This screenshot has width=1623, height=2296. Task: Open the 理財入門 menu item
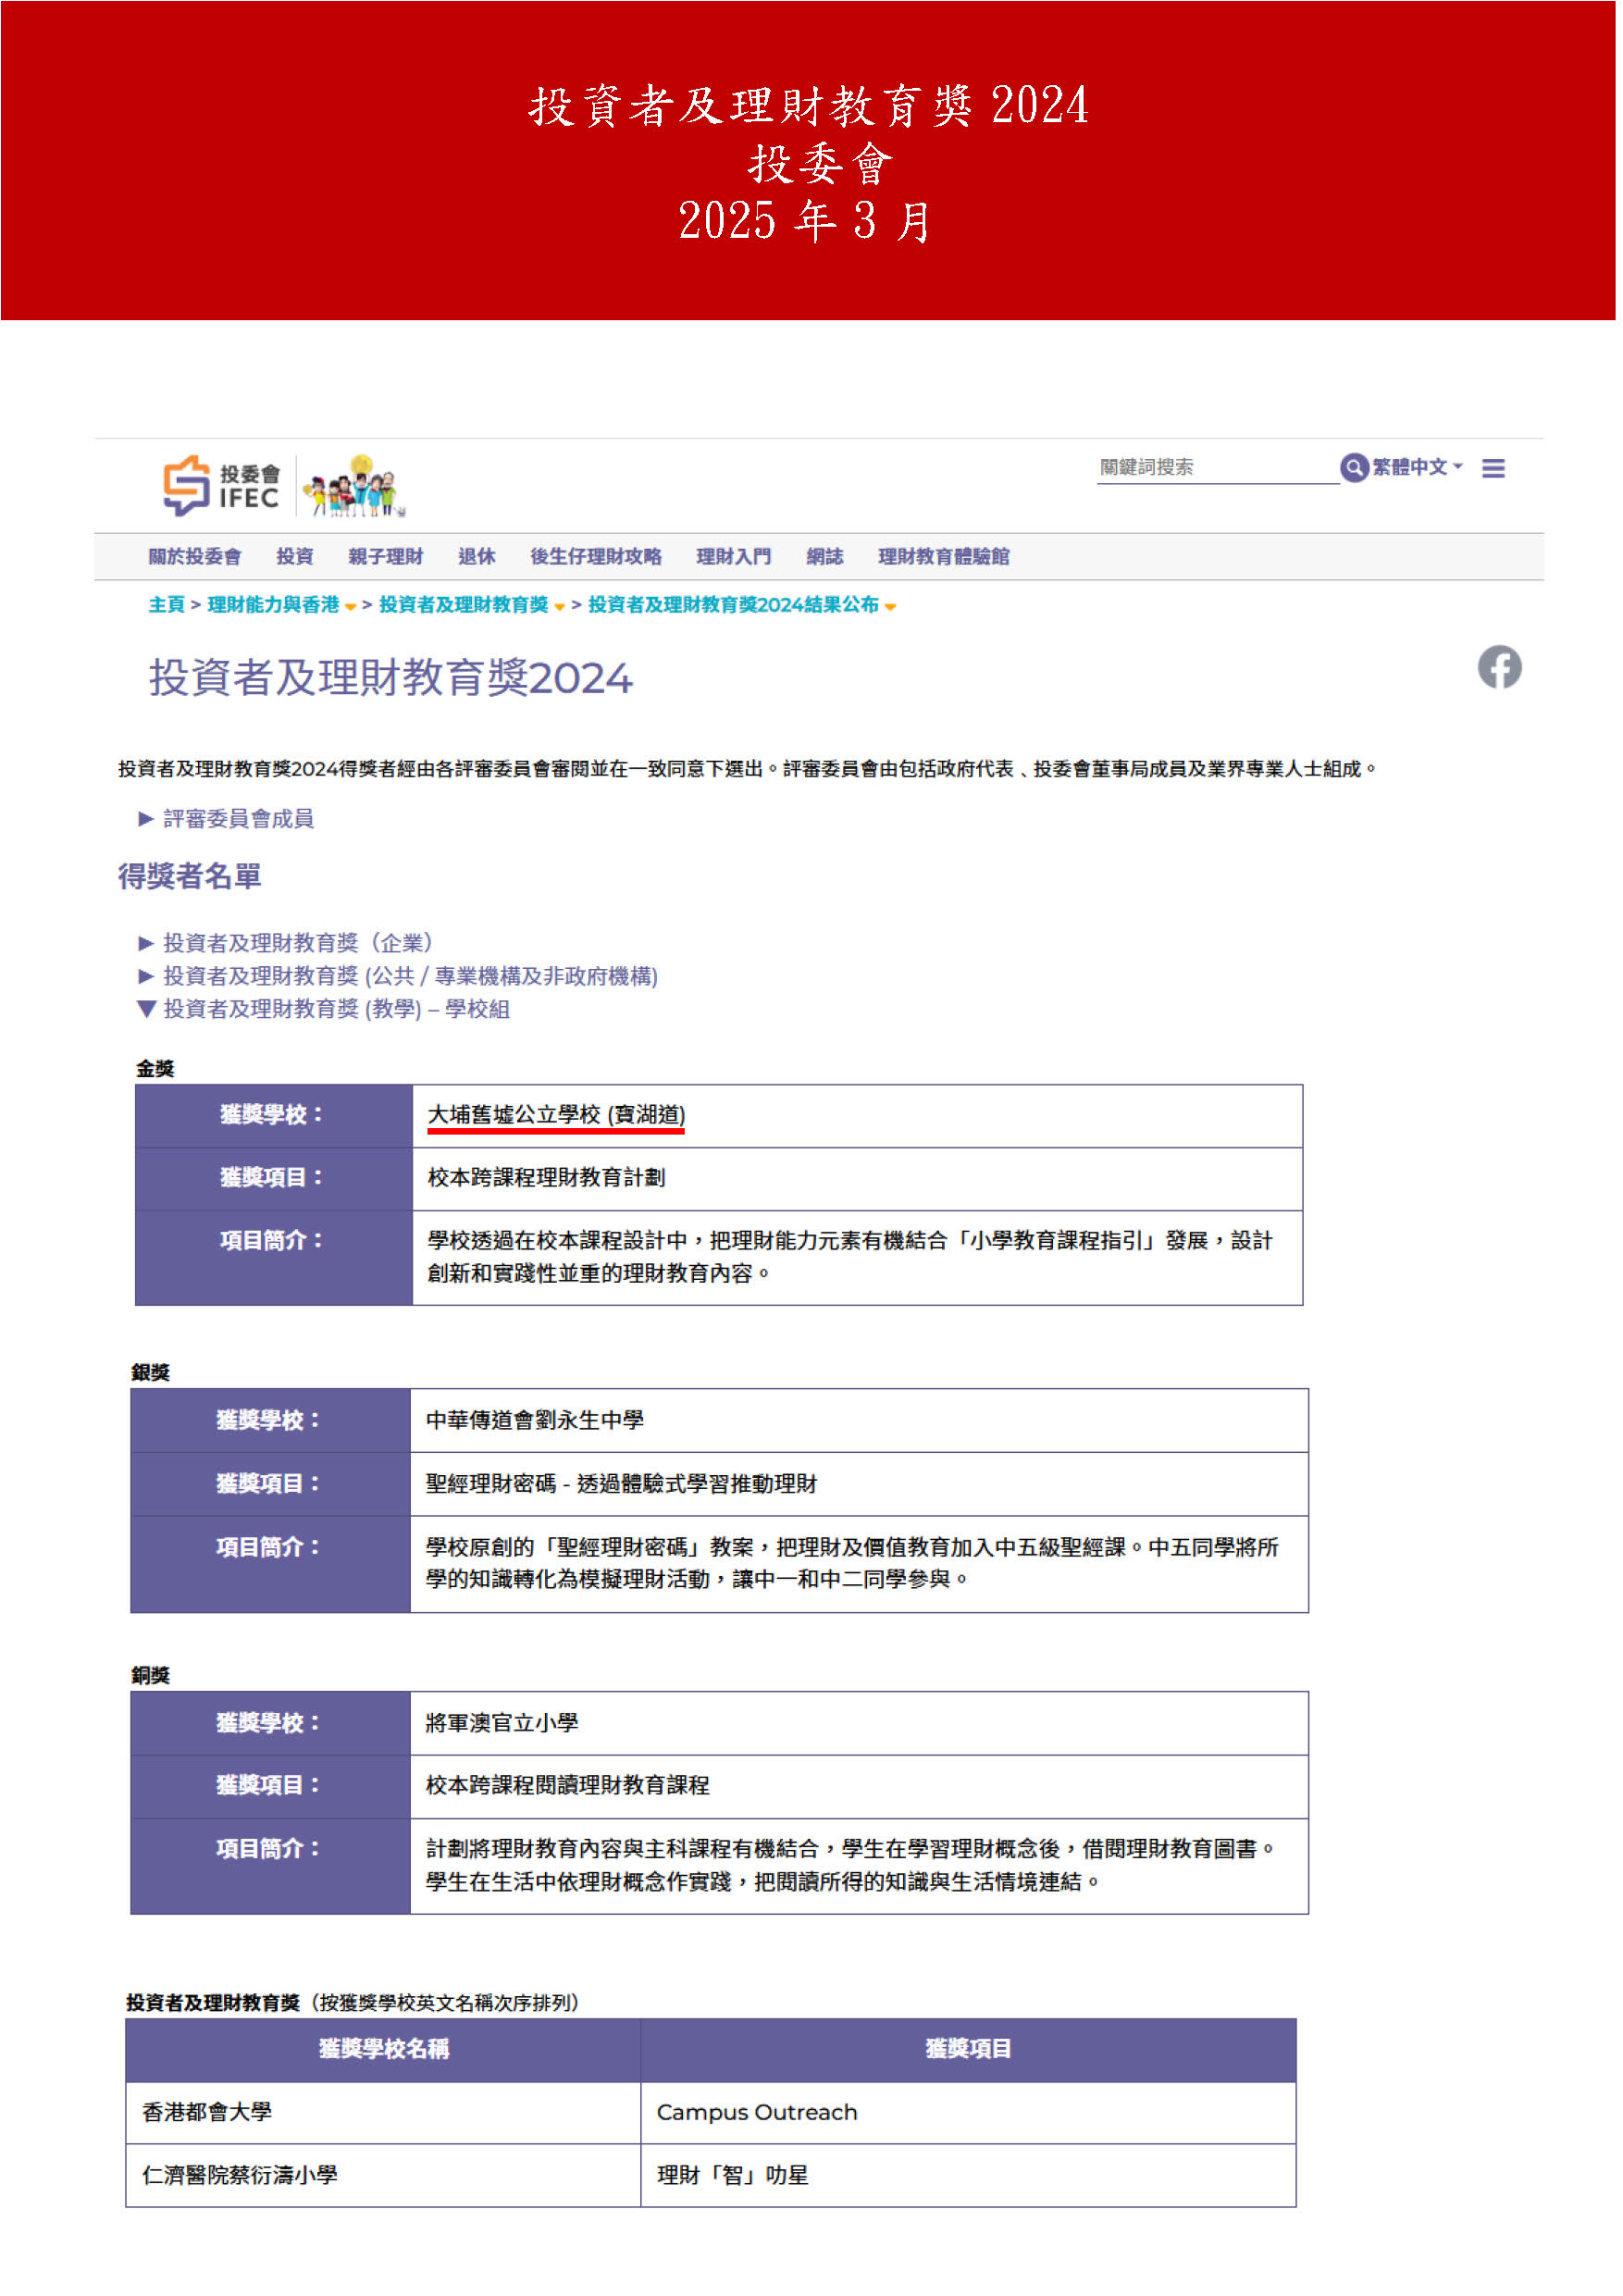[734, 556]
